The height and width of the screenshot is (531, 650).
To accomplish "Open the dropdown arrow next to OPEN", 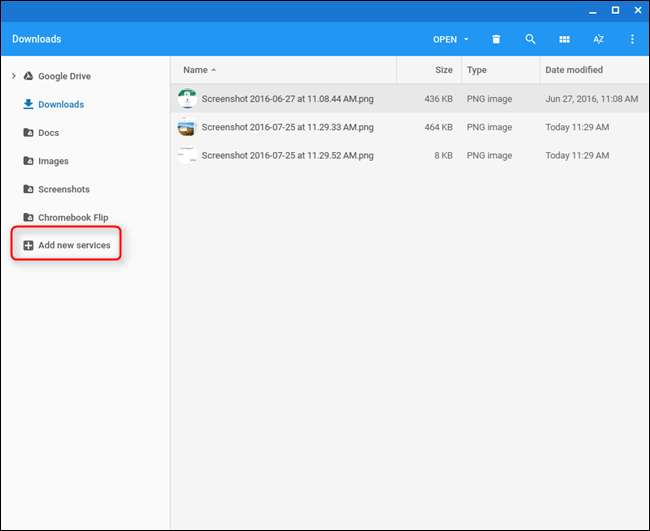I will pyautogui.click(x=466, y=40).
